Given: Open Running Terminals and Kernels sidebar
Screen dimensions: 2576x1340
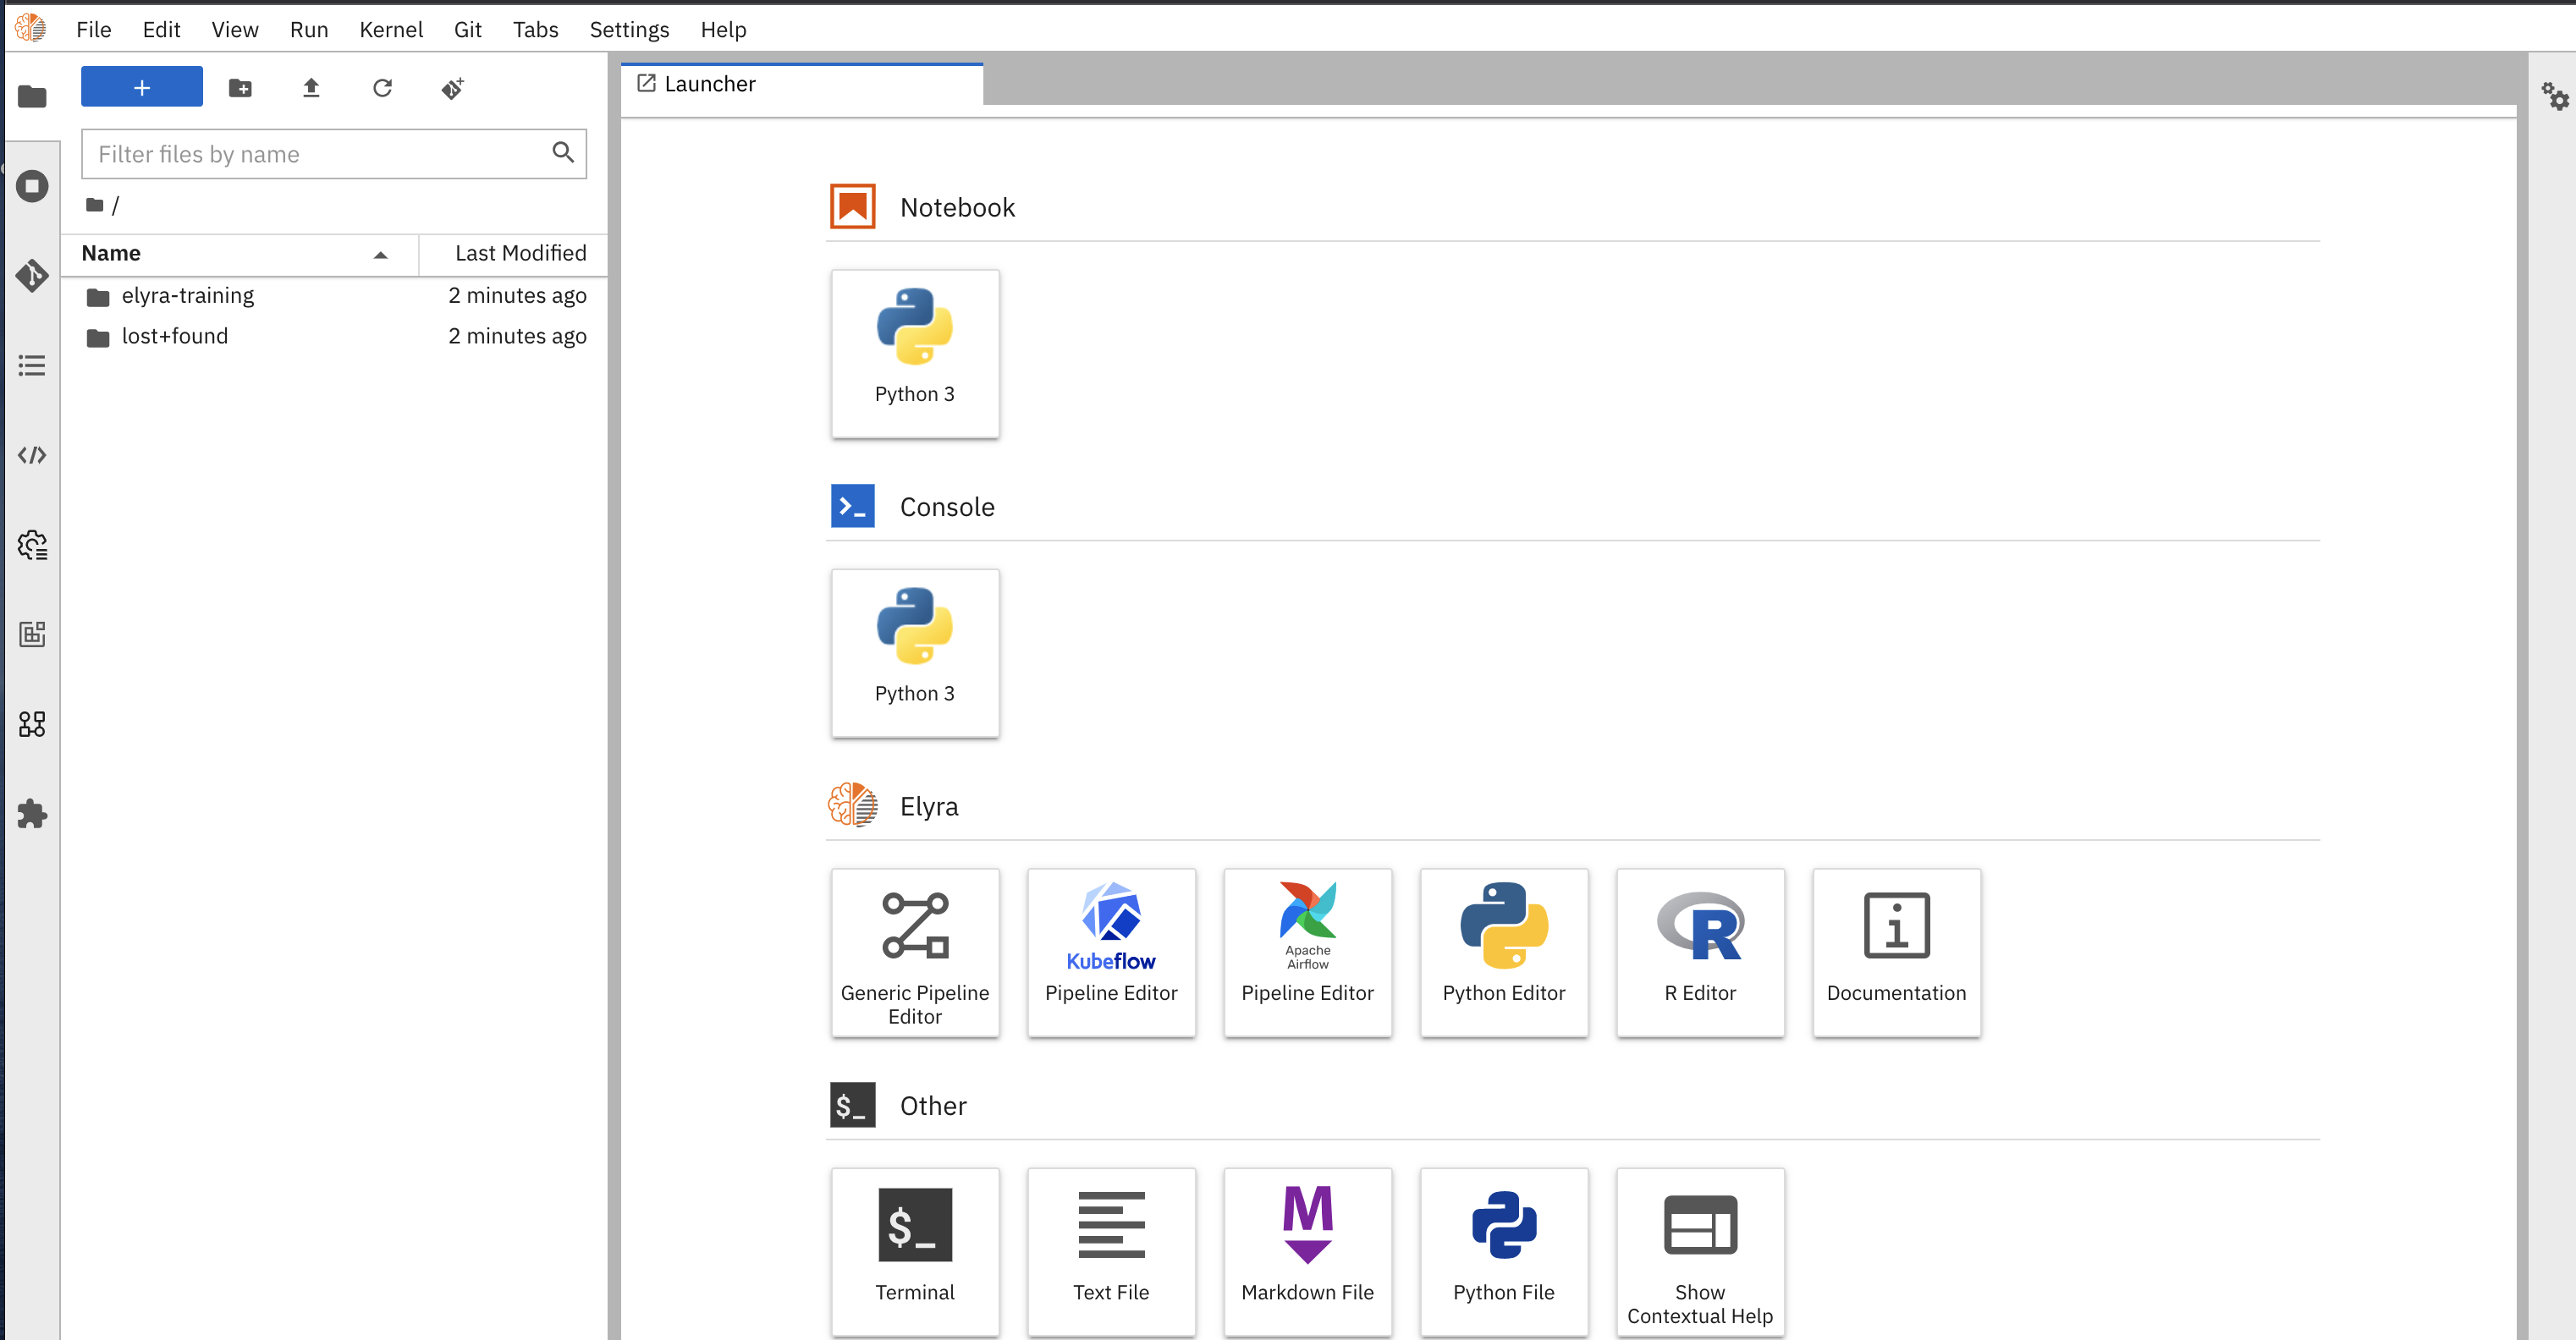Looking at the screenshot, I should (32, 186).
